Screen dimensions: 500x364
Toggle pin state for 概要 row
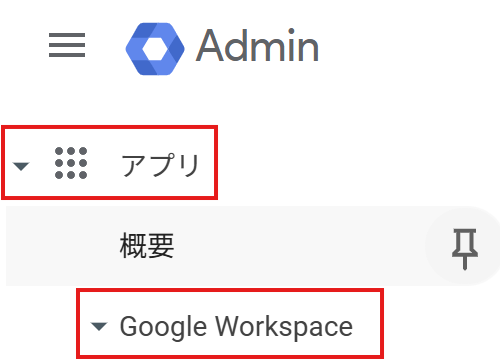tap(465, 247)
